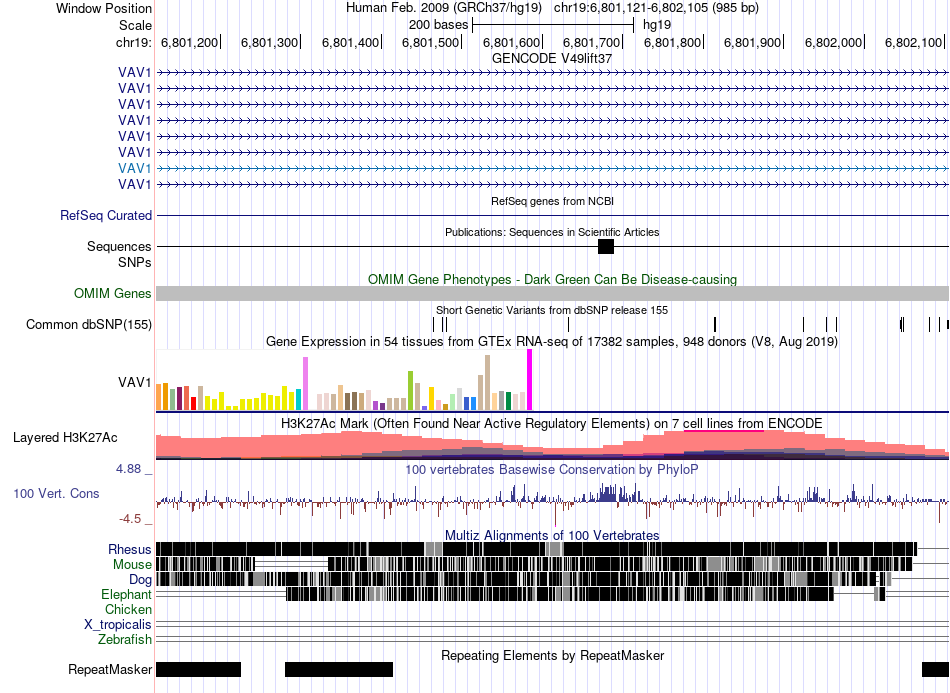The image size is (950, 693).
Task: Click 'Repeating Elements by RepeatMasker' title
Action: tap(553, 655)
